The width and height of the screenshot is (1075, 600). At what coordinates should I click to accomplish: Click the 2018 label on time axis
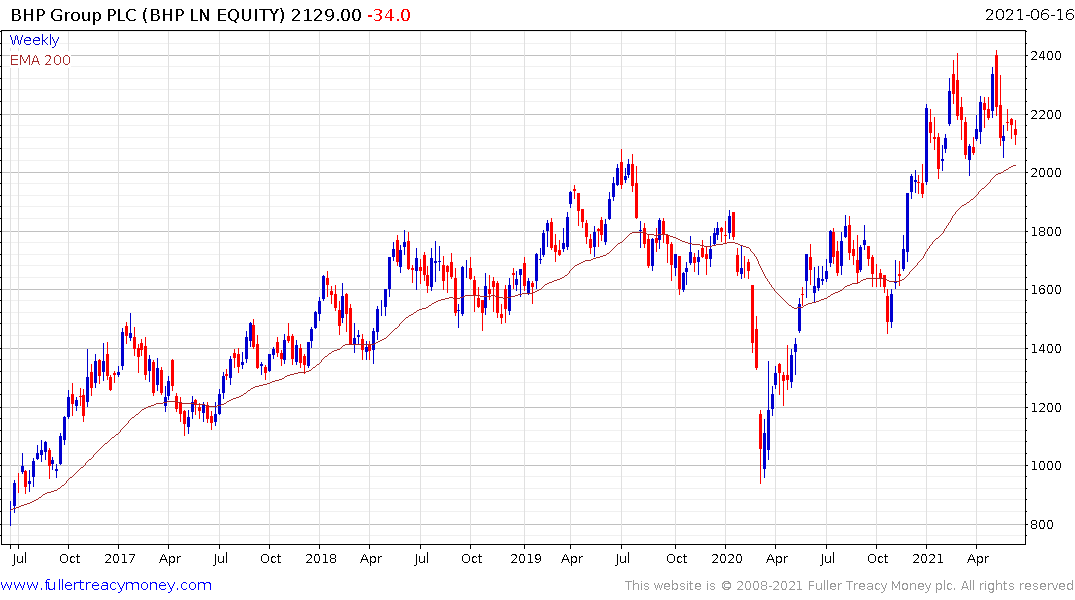click(x=321, y=558)
